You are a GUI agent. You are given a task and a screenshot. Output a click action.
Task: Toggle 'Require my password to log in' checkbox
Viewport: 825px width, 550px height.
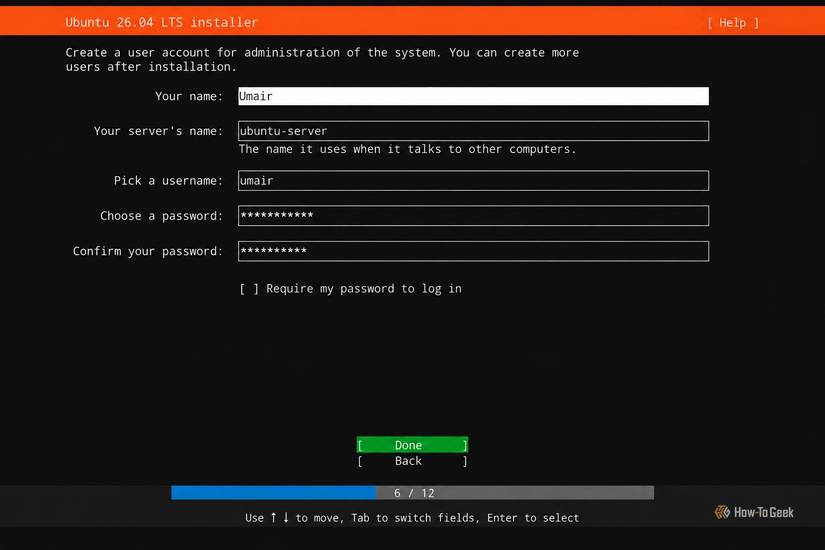[x=249, y=289]
